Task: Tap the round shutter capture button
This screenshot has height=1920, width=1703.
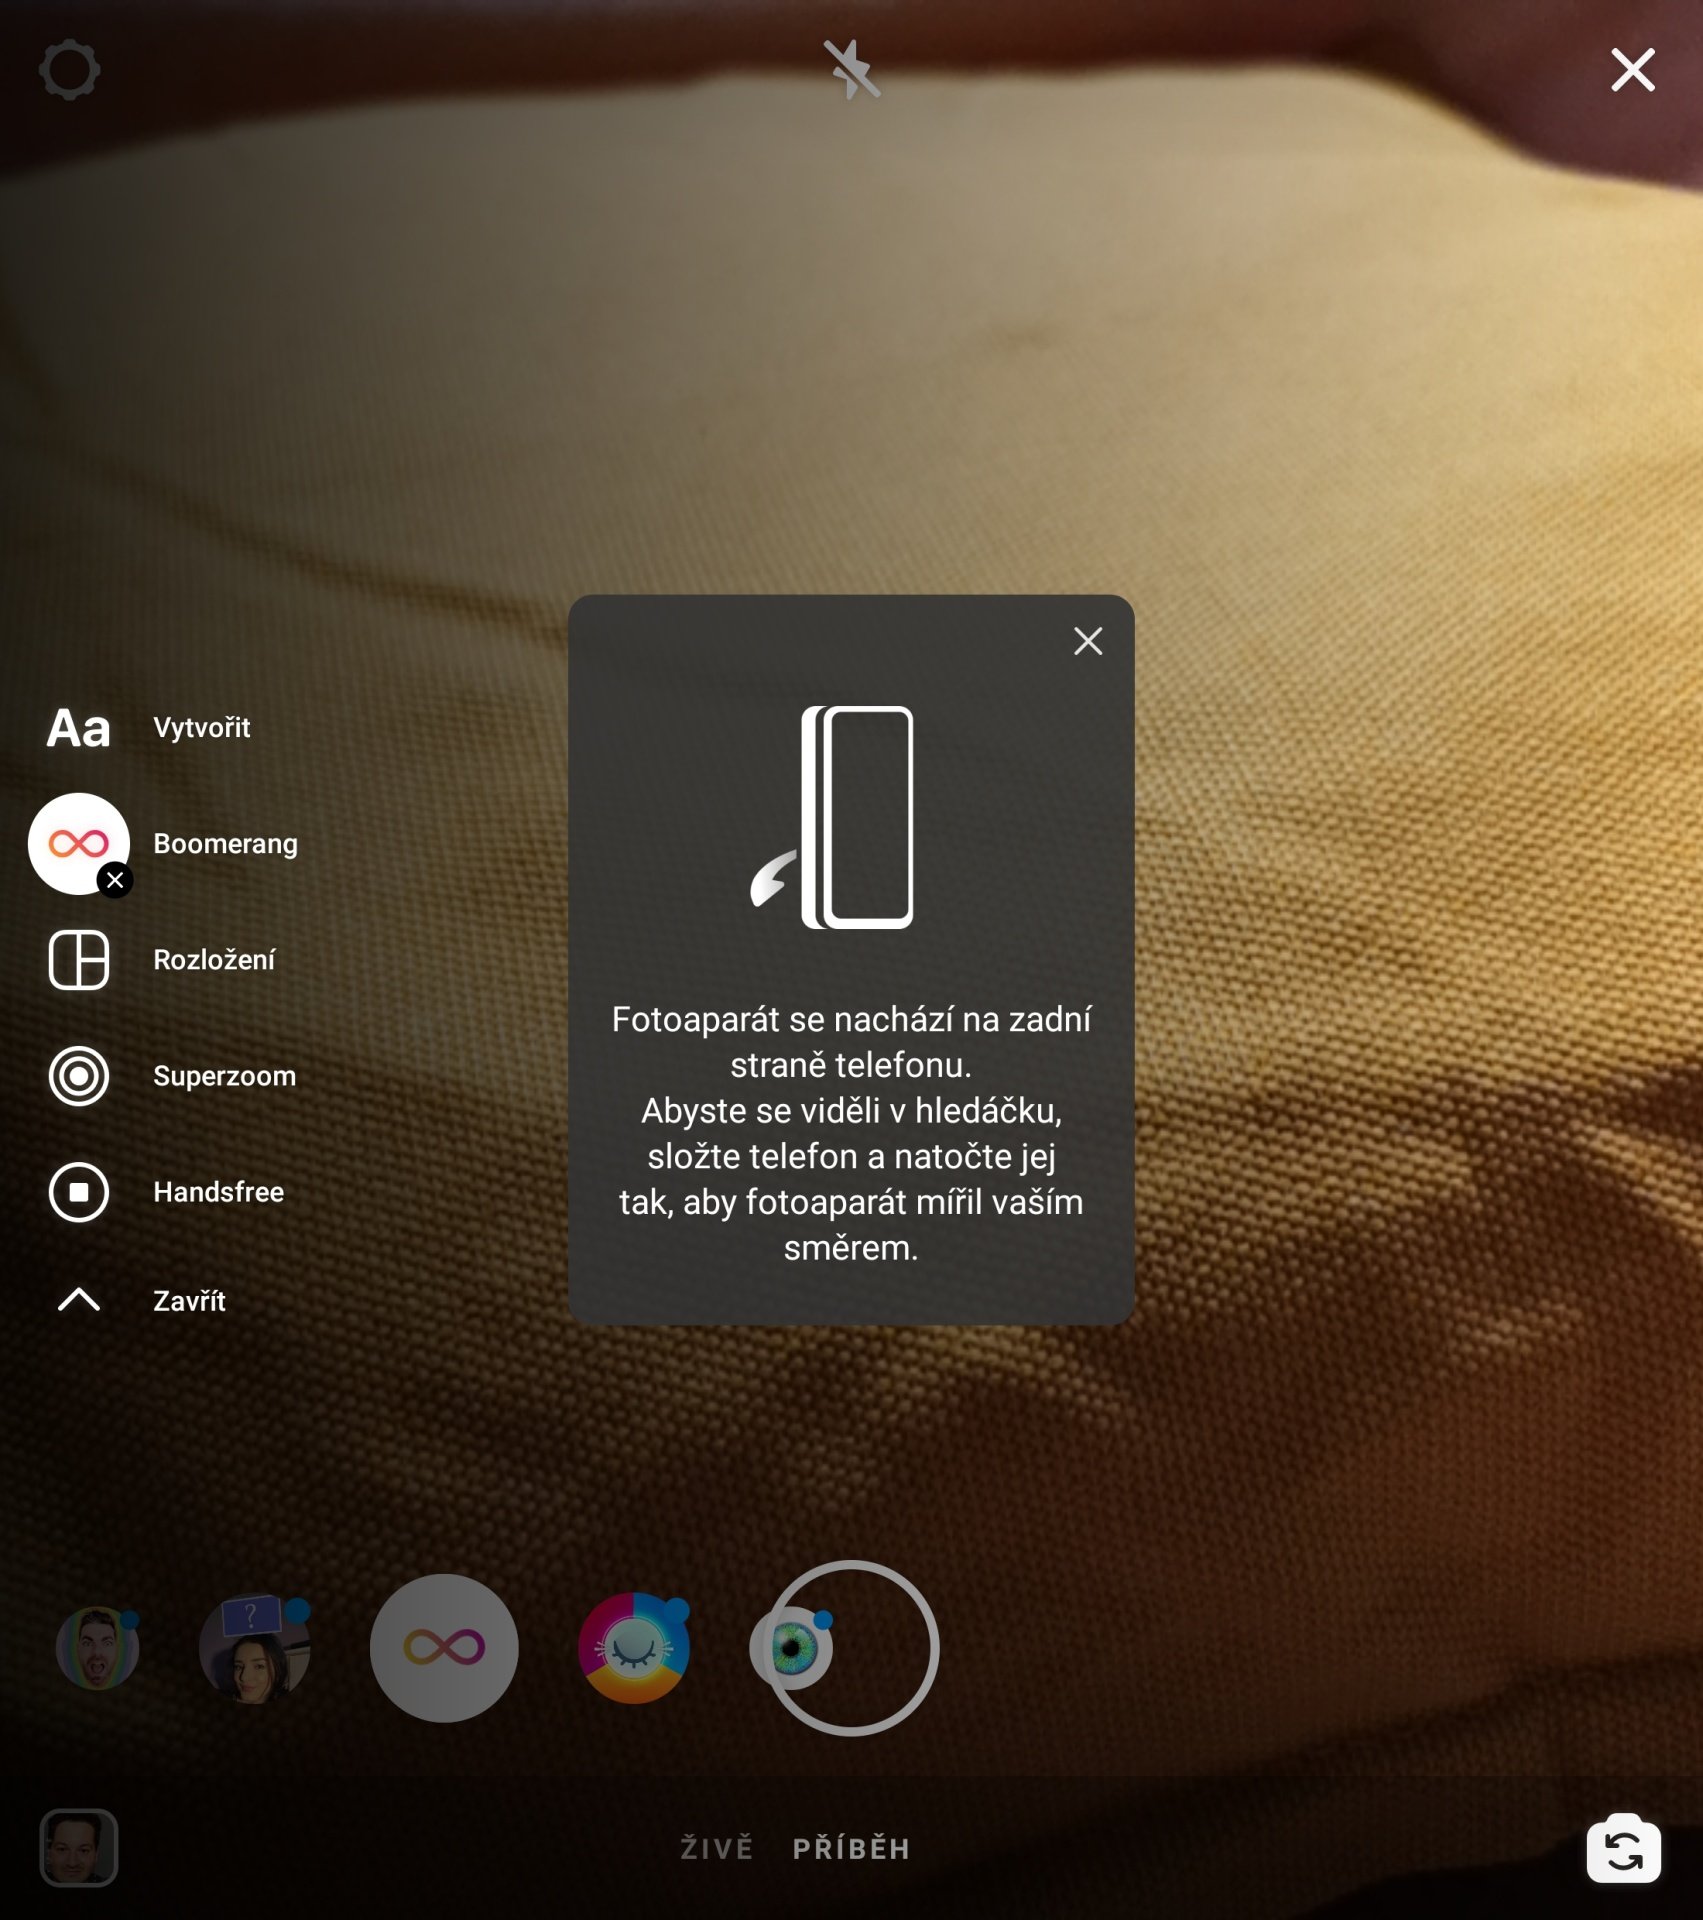Action: click(x=851, y=1648)
